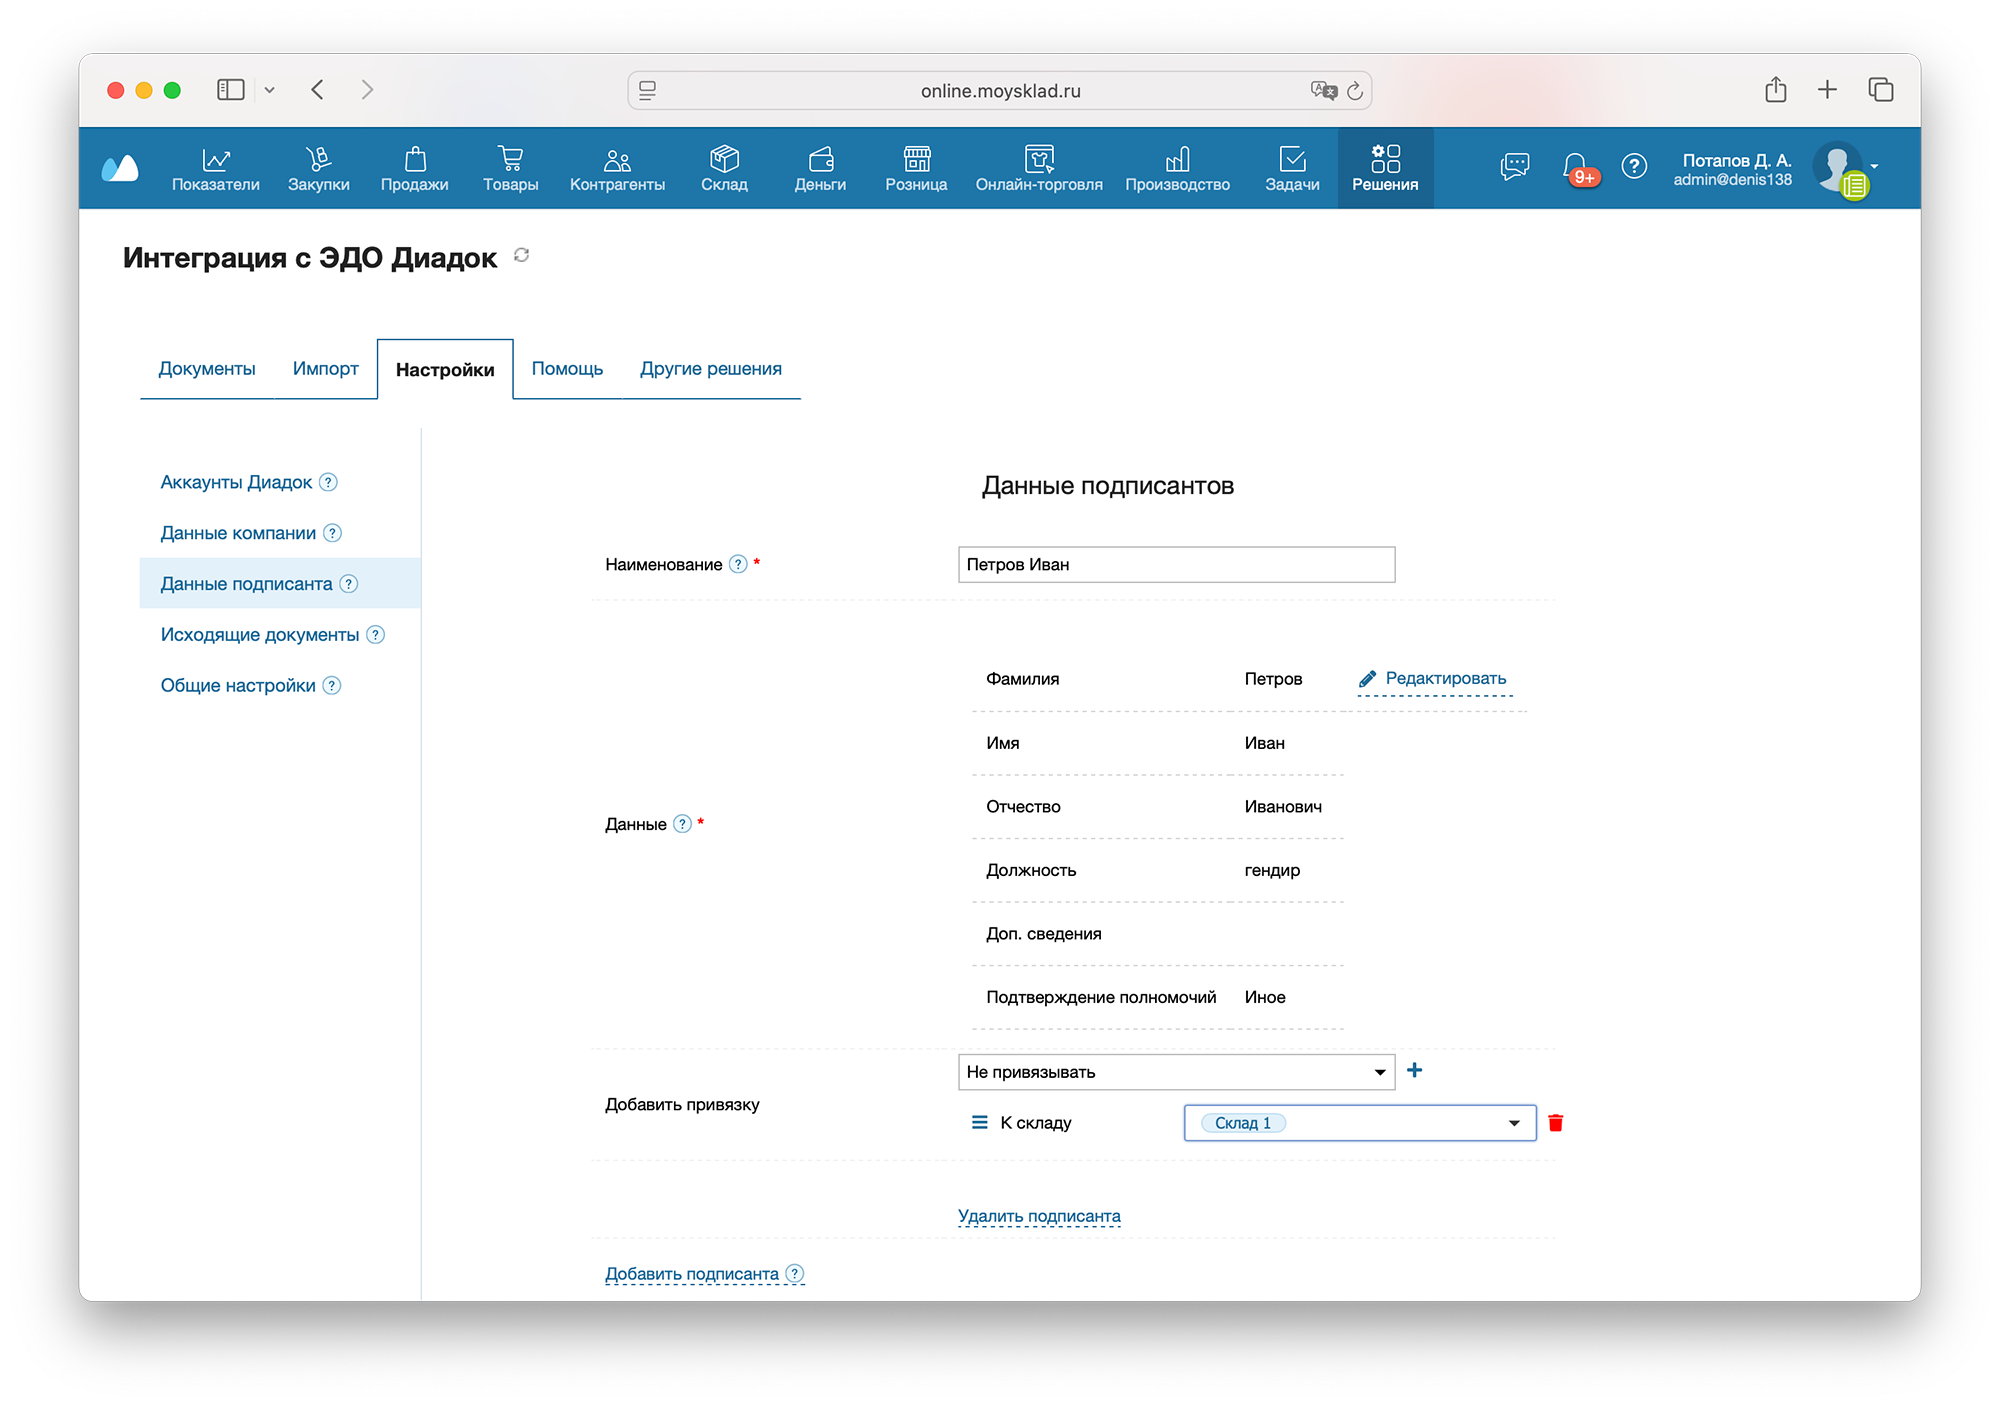Click the Редактировать link
2000x1406 pixels.
[1444, 678]
